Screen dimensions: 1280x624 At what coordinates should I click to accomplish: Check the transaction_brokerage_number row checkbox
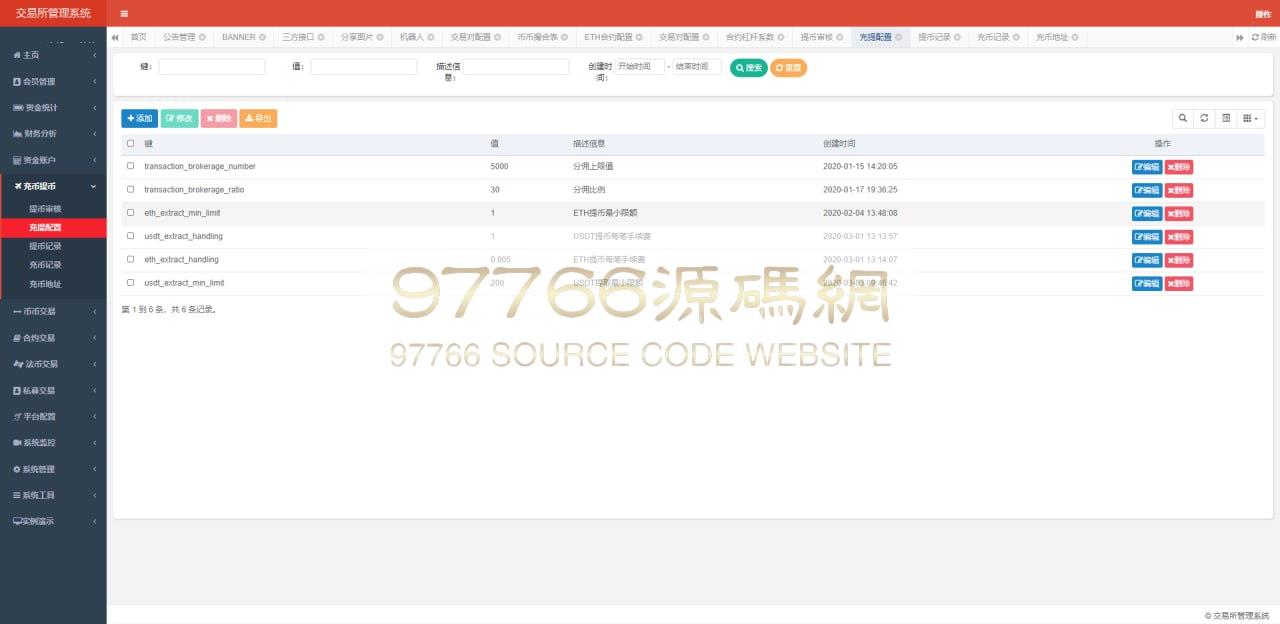coord(130,166)
